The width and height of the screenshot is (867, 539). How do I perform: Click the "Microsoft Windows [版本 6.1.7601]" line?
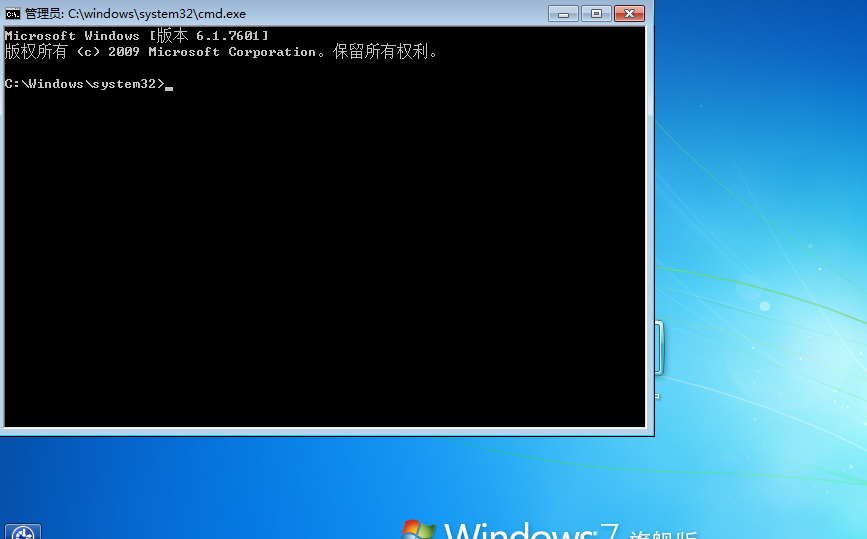pyautogui.click(x=137, y=36)
